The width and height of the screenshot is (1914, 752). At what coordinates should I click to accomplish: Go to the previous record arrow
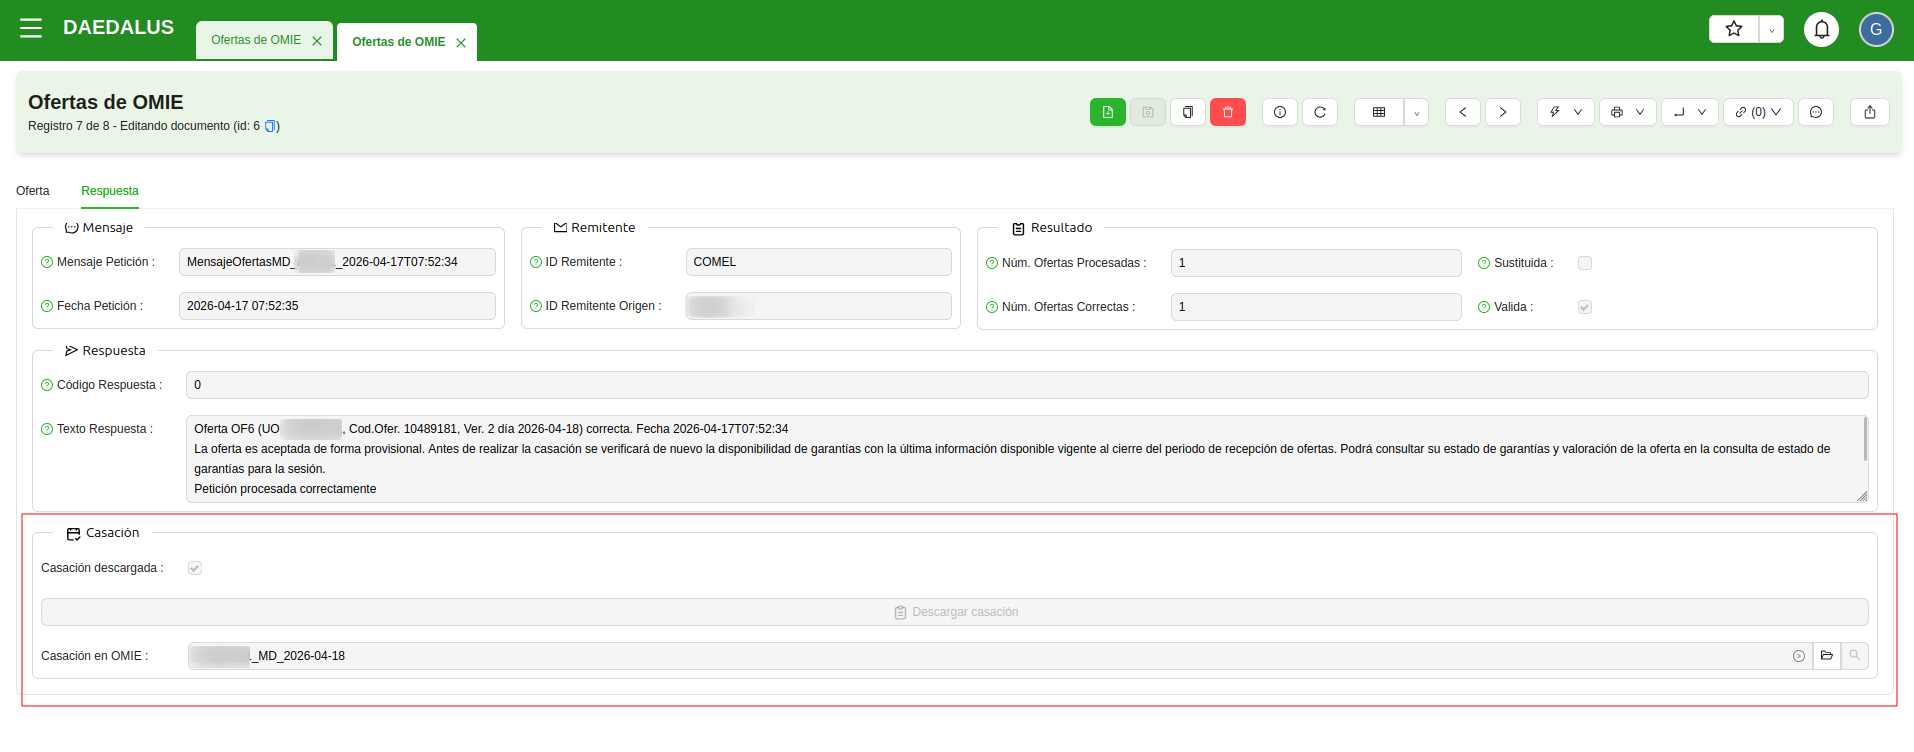[x=1462, y=112]
